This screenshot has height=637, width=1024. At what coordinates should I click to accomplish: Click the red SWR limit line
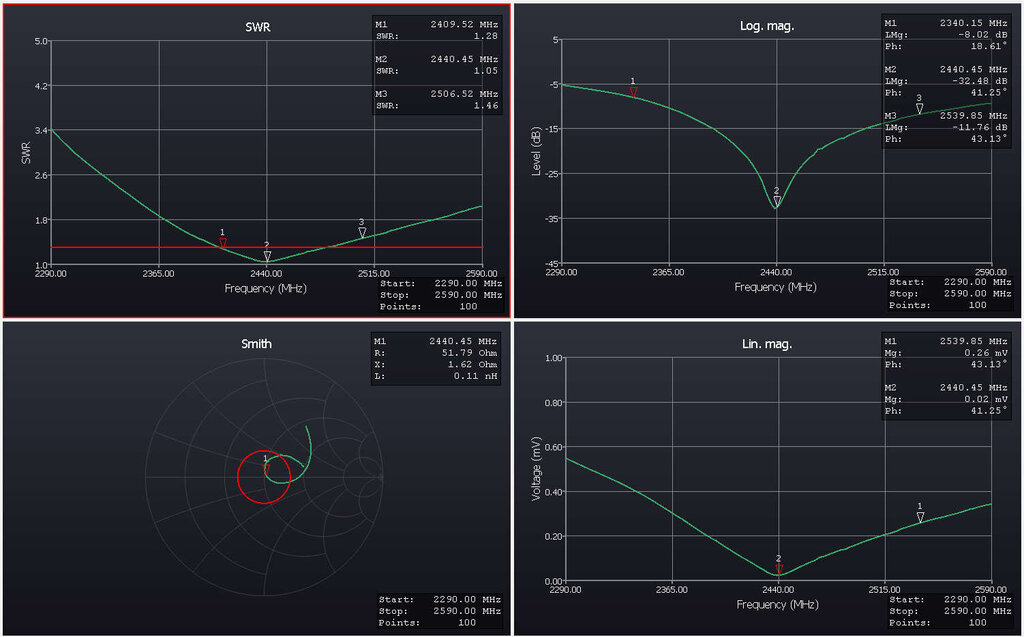coord(120,247)
